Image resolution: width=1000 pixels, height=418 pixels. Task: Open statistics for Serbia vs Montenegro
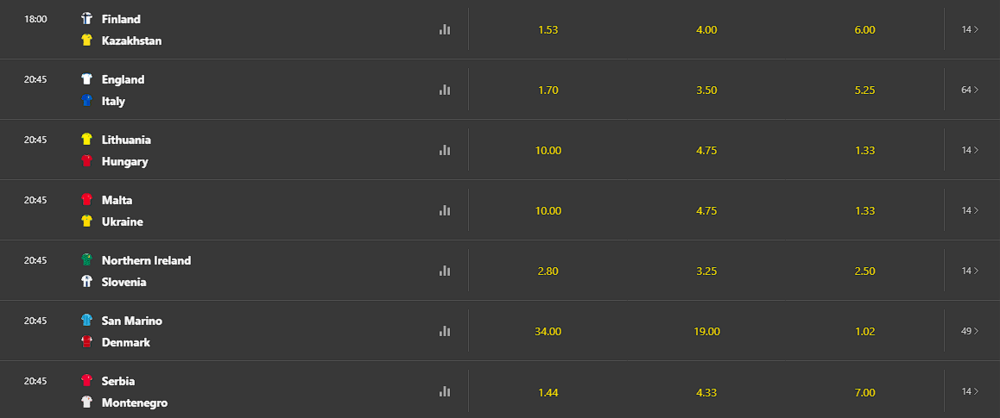[445, 391]
